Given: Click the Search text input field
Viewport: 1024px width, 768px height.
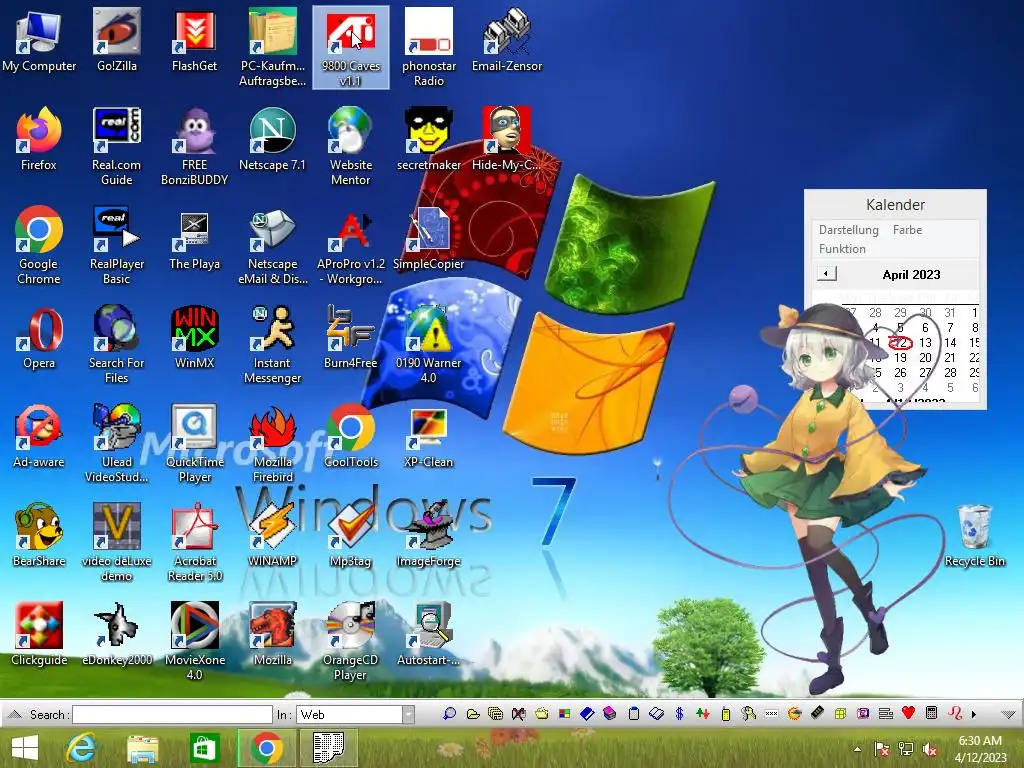Looking at the screenshot, I should pyautogui.click(x=172, y=714).
